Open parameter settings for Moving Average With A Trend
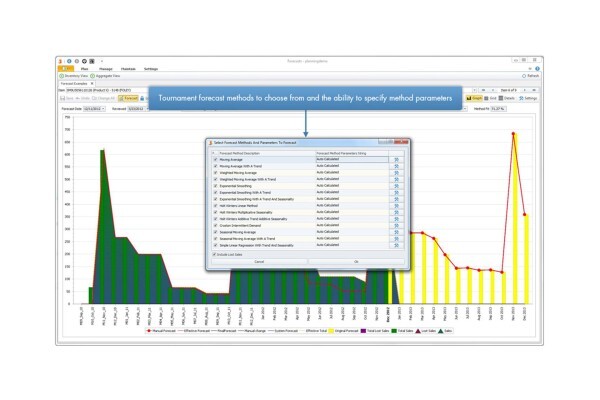 [396, 166]
